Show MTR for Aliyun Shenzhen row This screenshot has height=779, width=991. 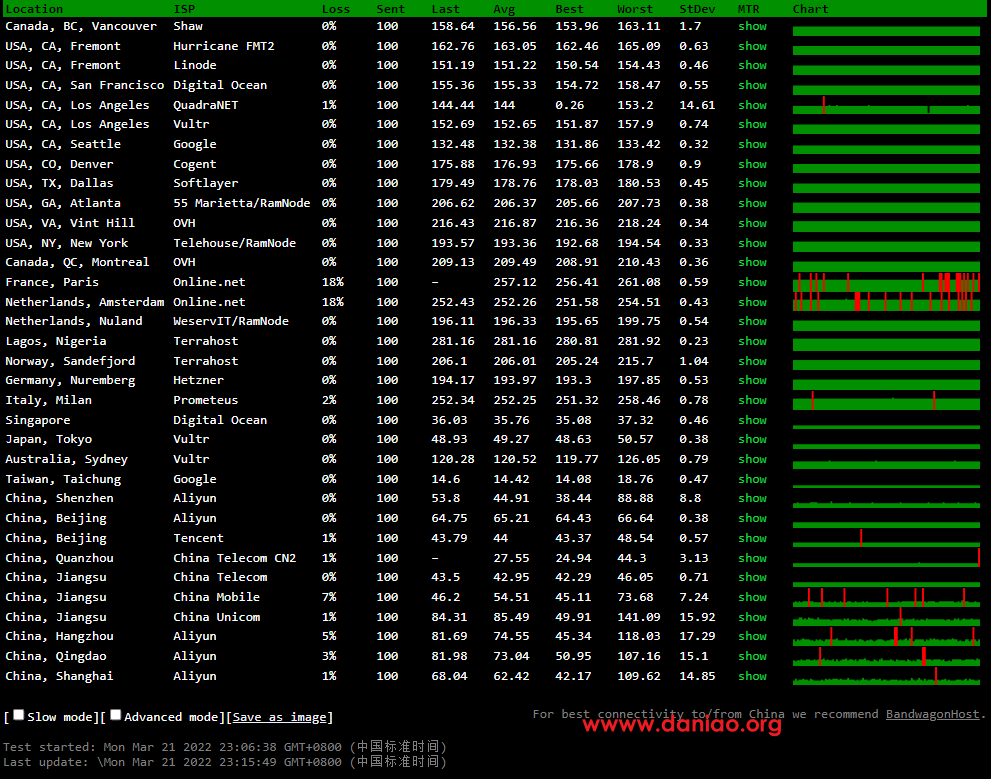752,498
